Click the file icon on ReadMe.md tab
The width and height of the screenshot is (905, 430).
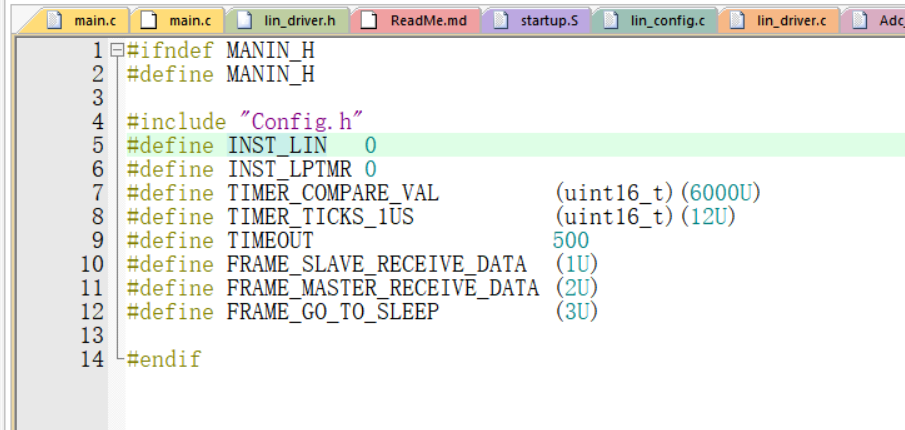(x=368, y=21)
